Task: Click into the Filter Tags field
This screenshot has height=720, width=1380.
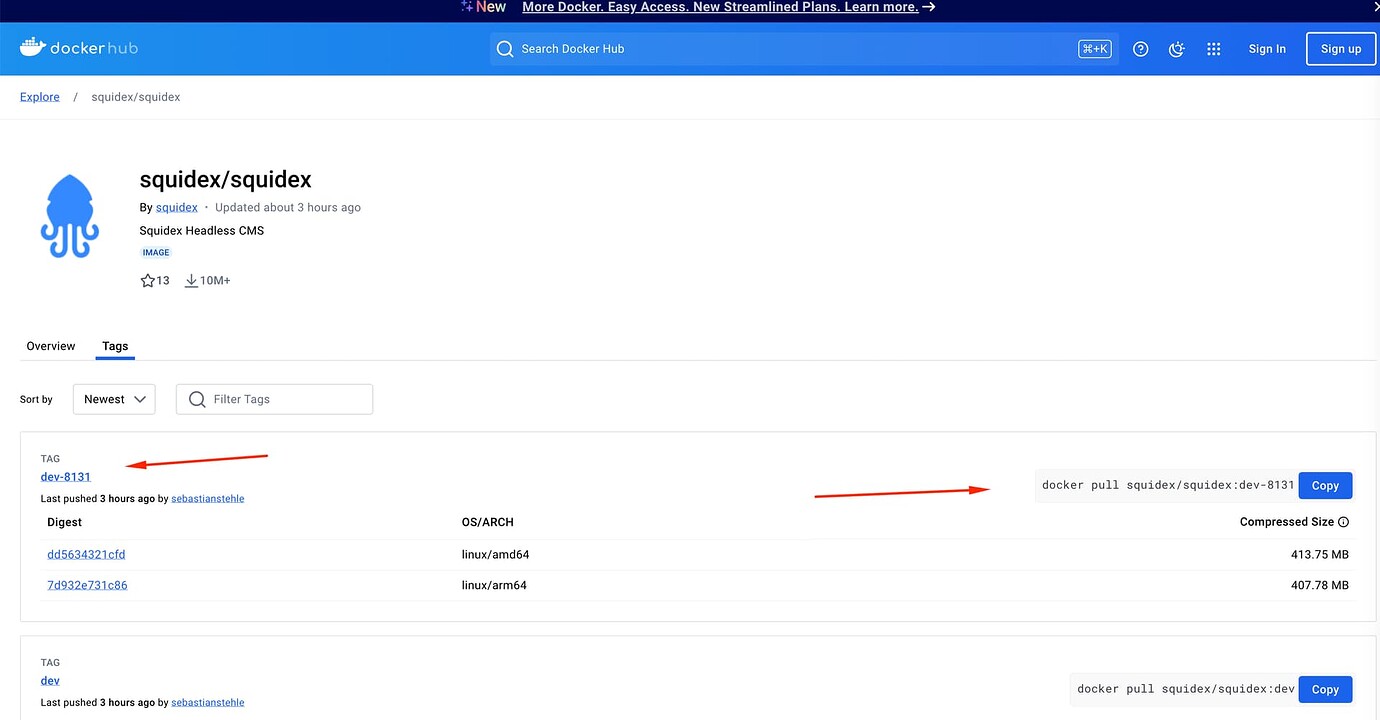Action: coord(274,399)
